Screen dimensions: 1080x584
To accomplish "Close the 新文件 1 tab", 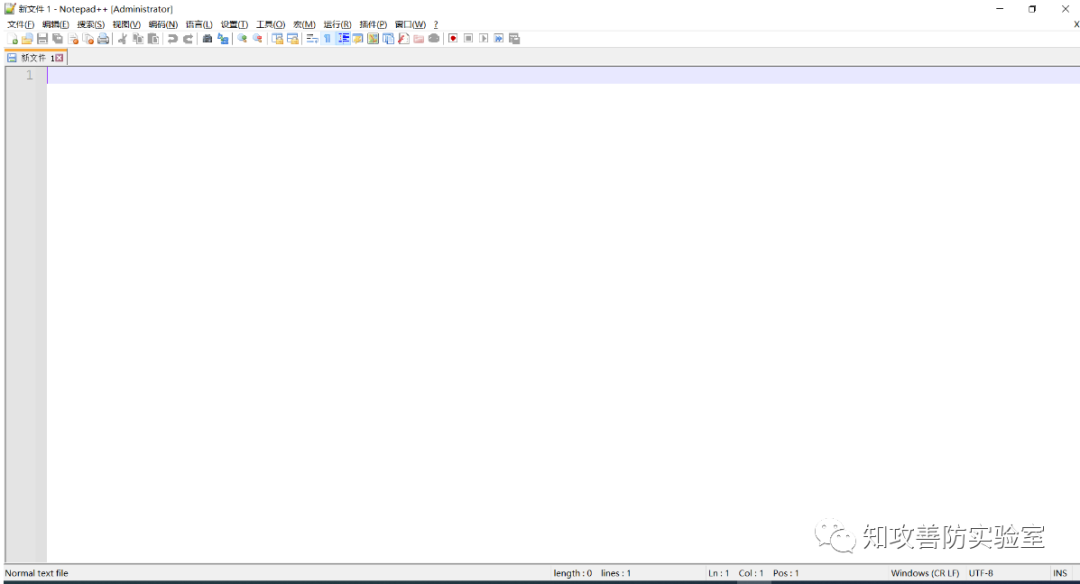I will point(59,58).
